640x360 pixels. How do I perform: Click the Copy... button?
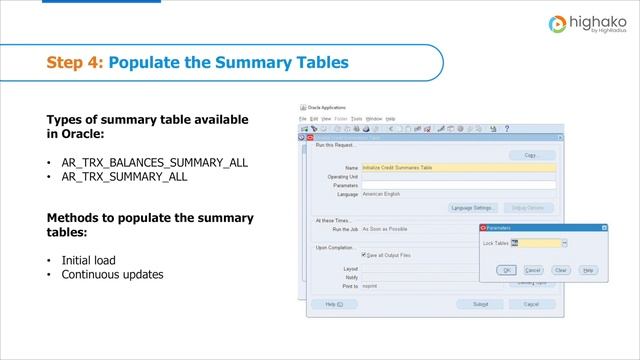532,155
